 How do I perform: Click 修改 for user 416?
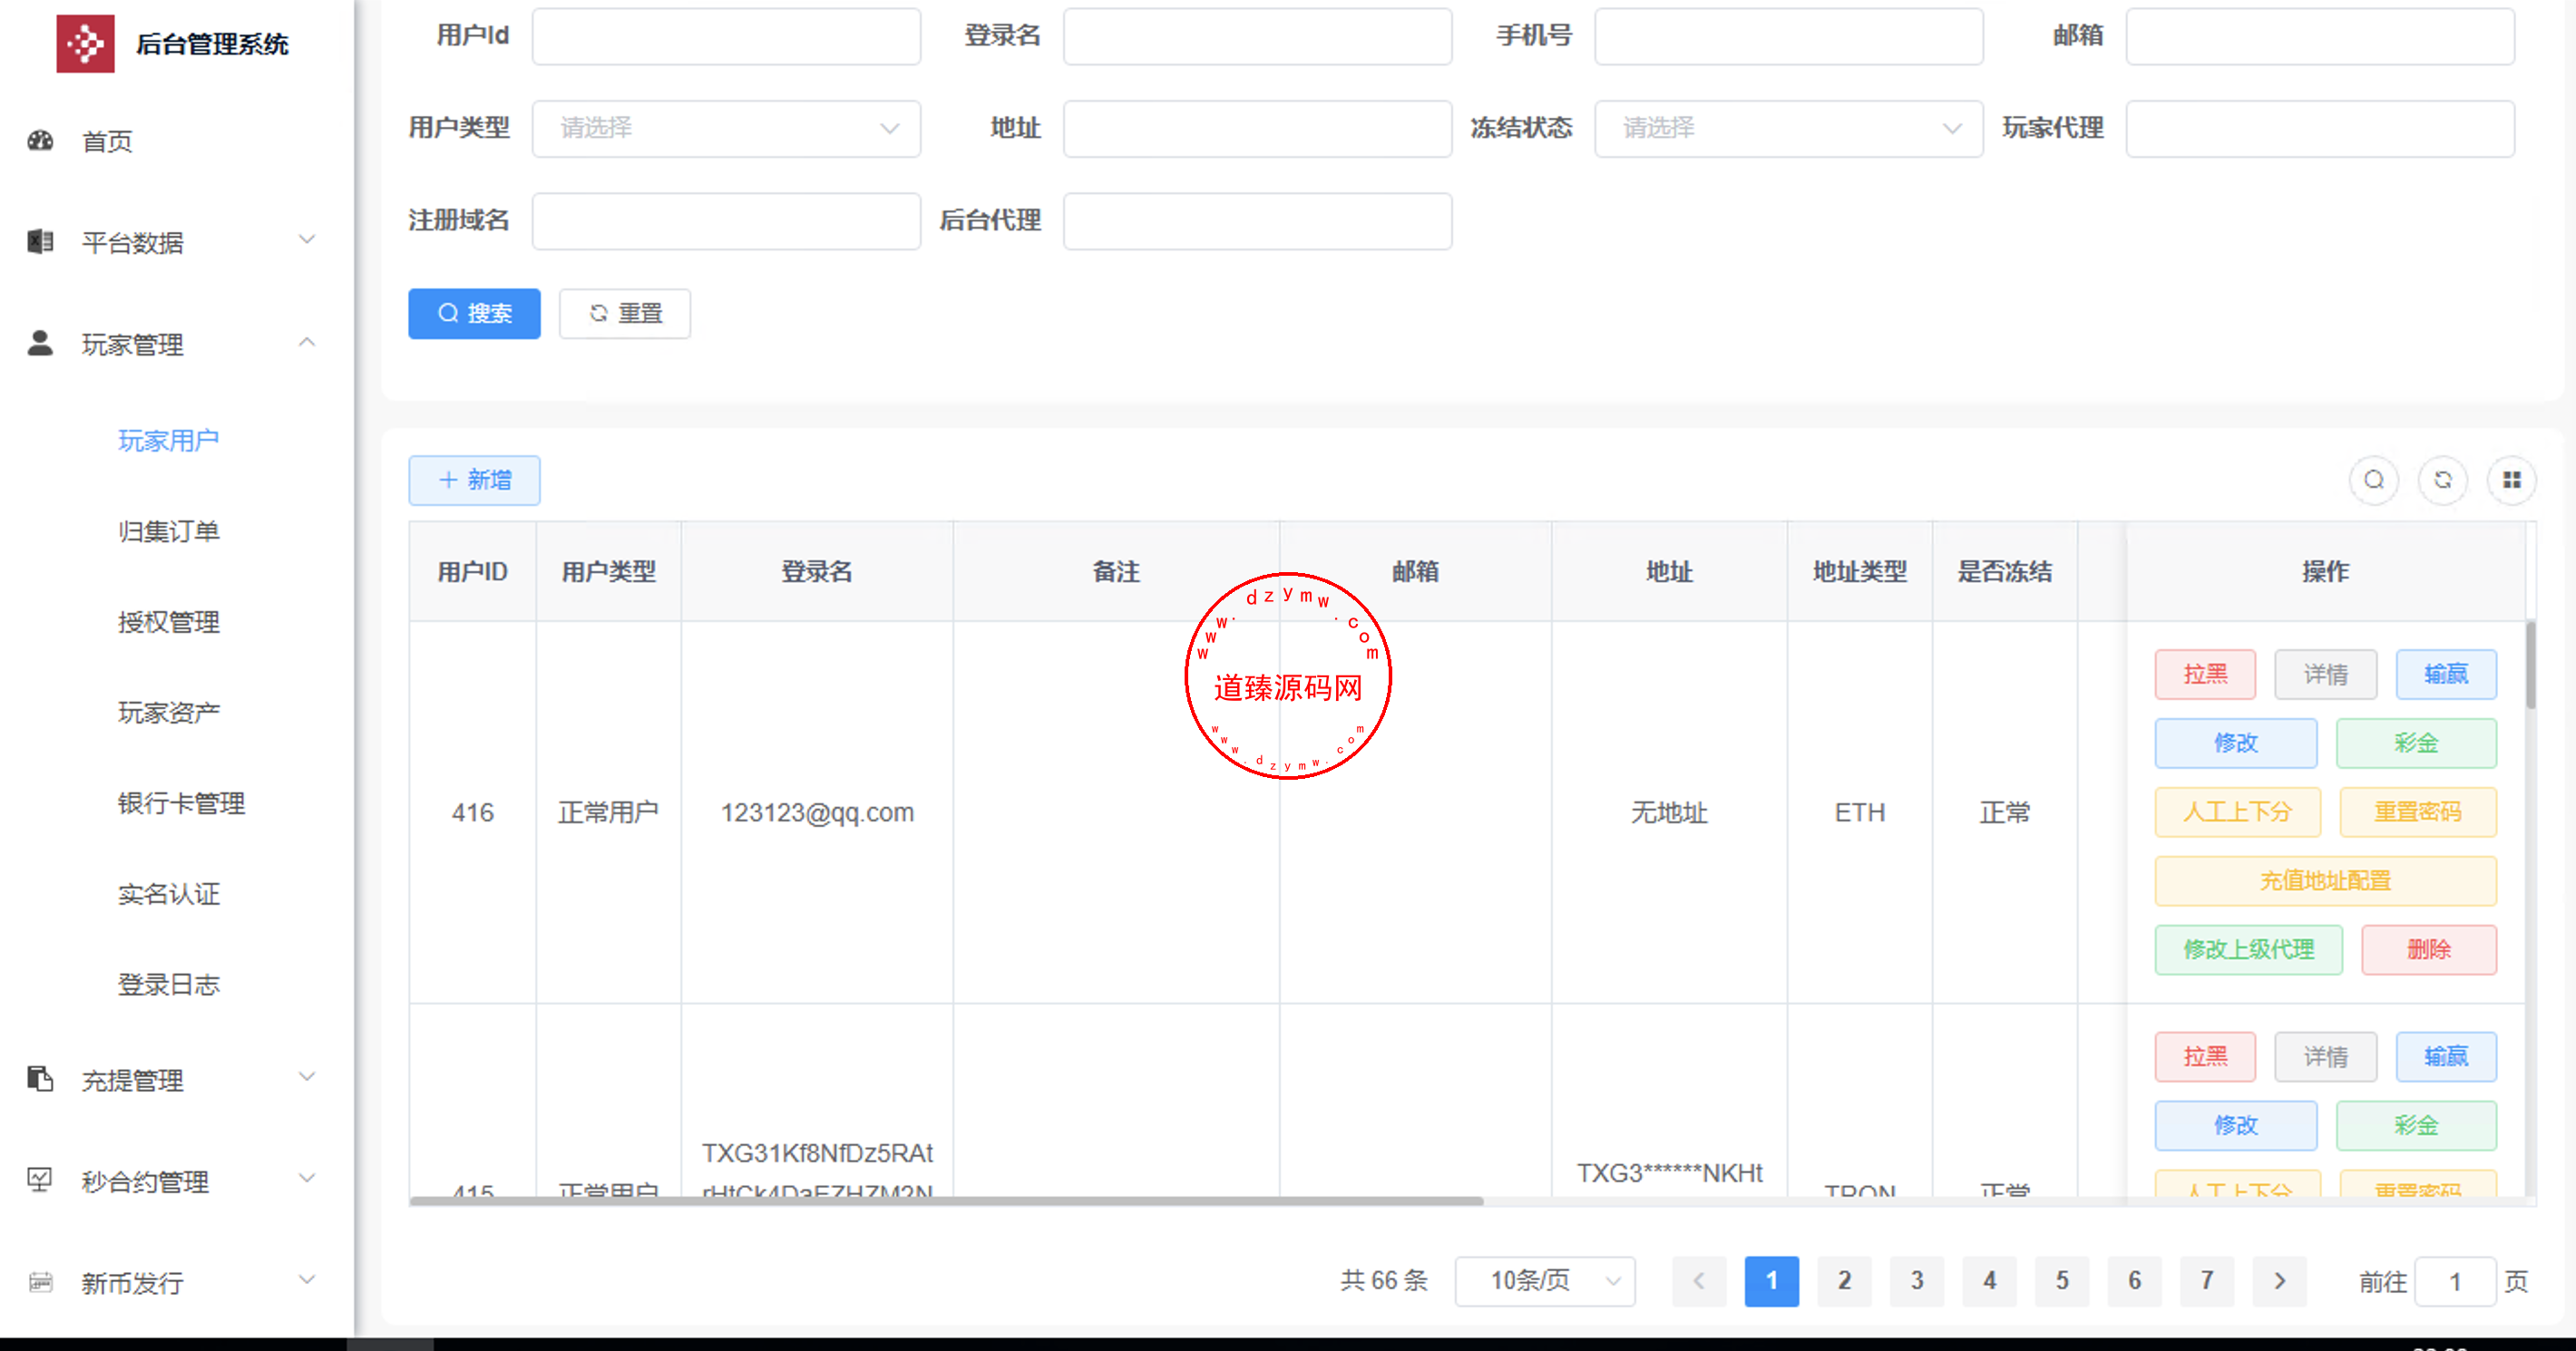(x=2236, y=743)
